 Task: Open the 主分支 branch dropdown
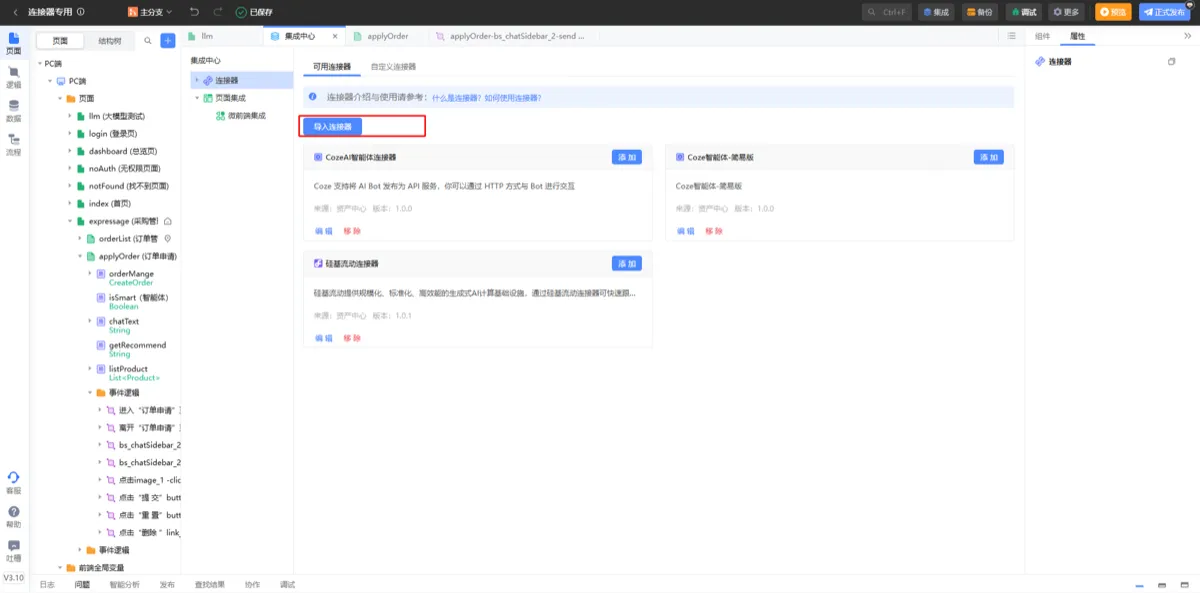click(150, 12)
